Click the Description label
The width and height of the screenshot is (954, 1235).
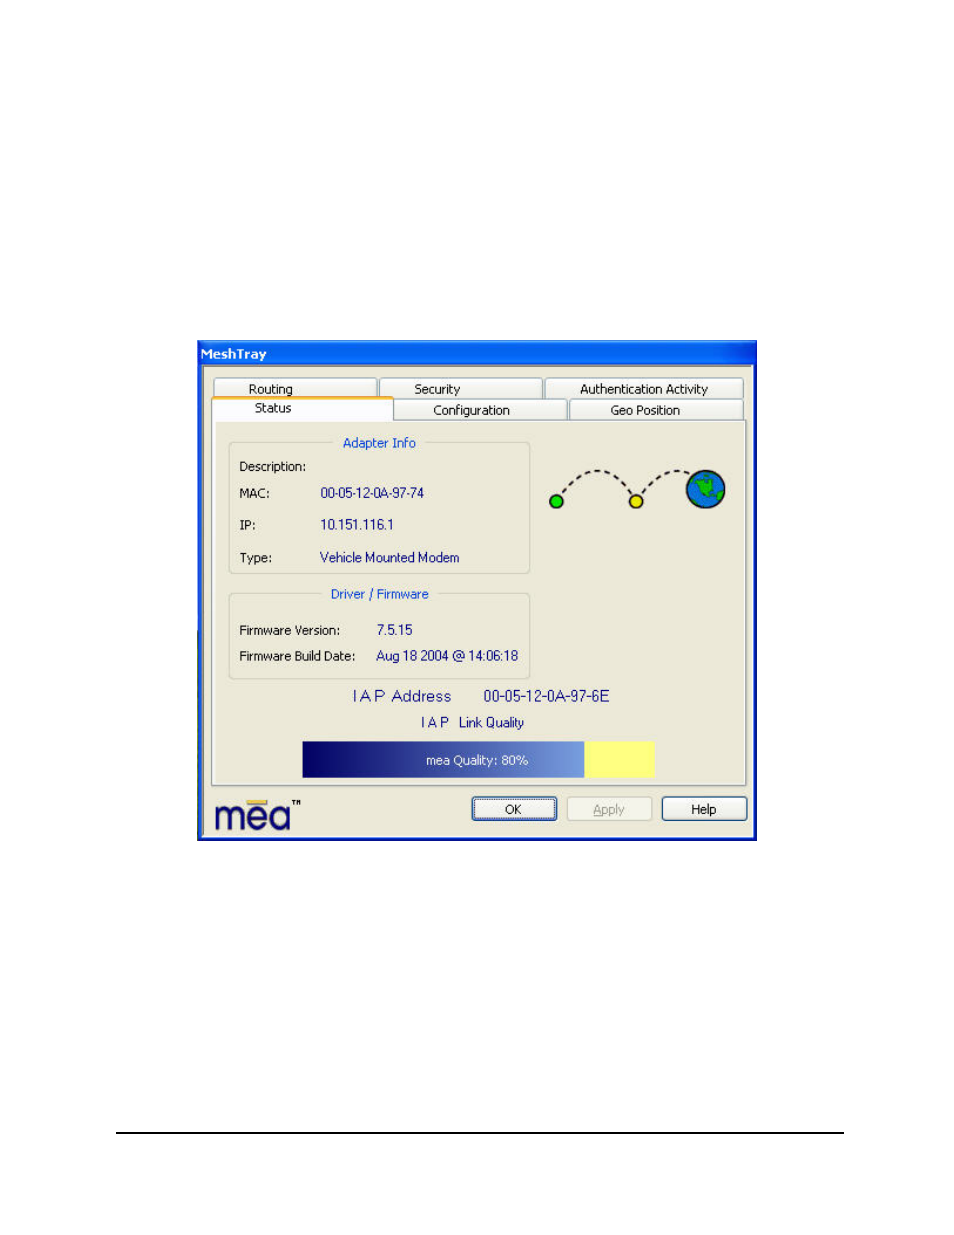point(273,467)
